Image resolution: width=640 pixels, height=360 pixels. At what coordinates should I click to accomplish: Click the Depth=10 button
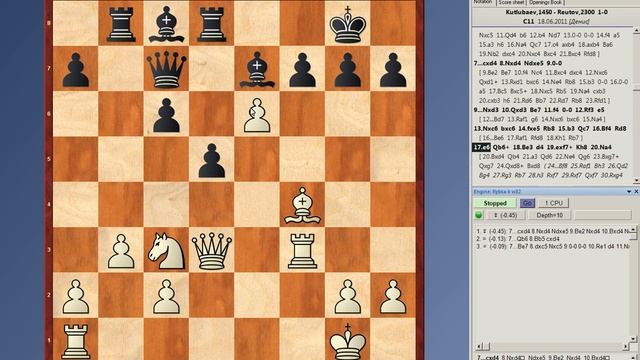click(x=549, y=215)
